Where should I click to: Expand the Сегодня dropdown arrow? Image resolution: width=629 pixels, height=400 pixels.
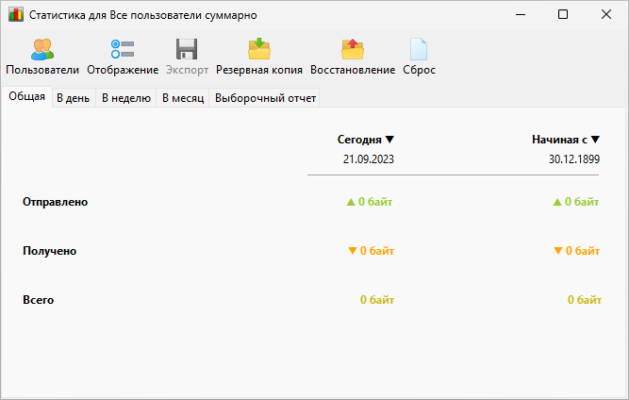pos(390,140)
